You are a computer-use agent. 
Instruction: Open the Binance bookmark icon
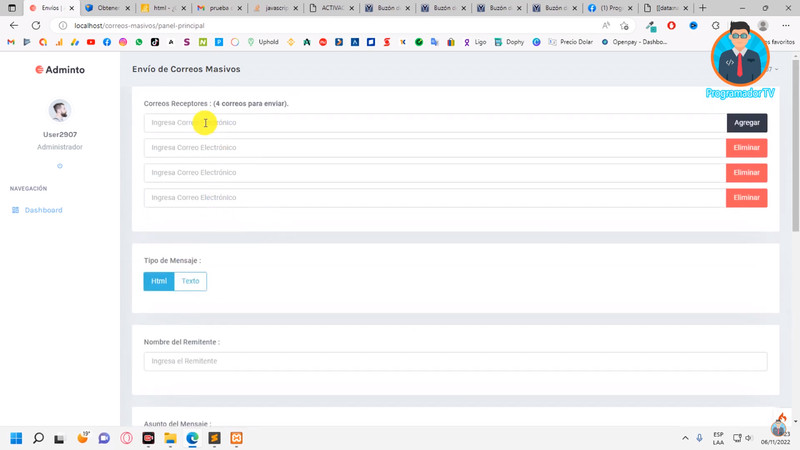click(291, 42)
